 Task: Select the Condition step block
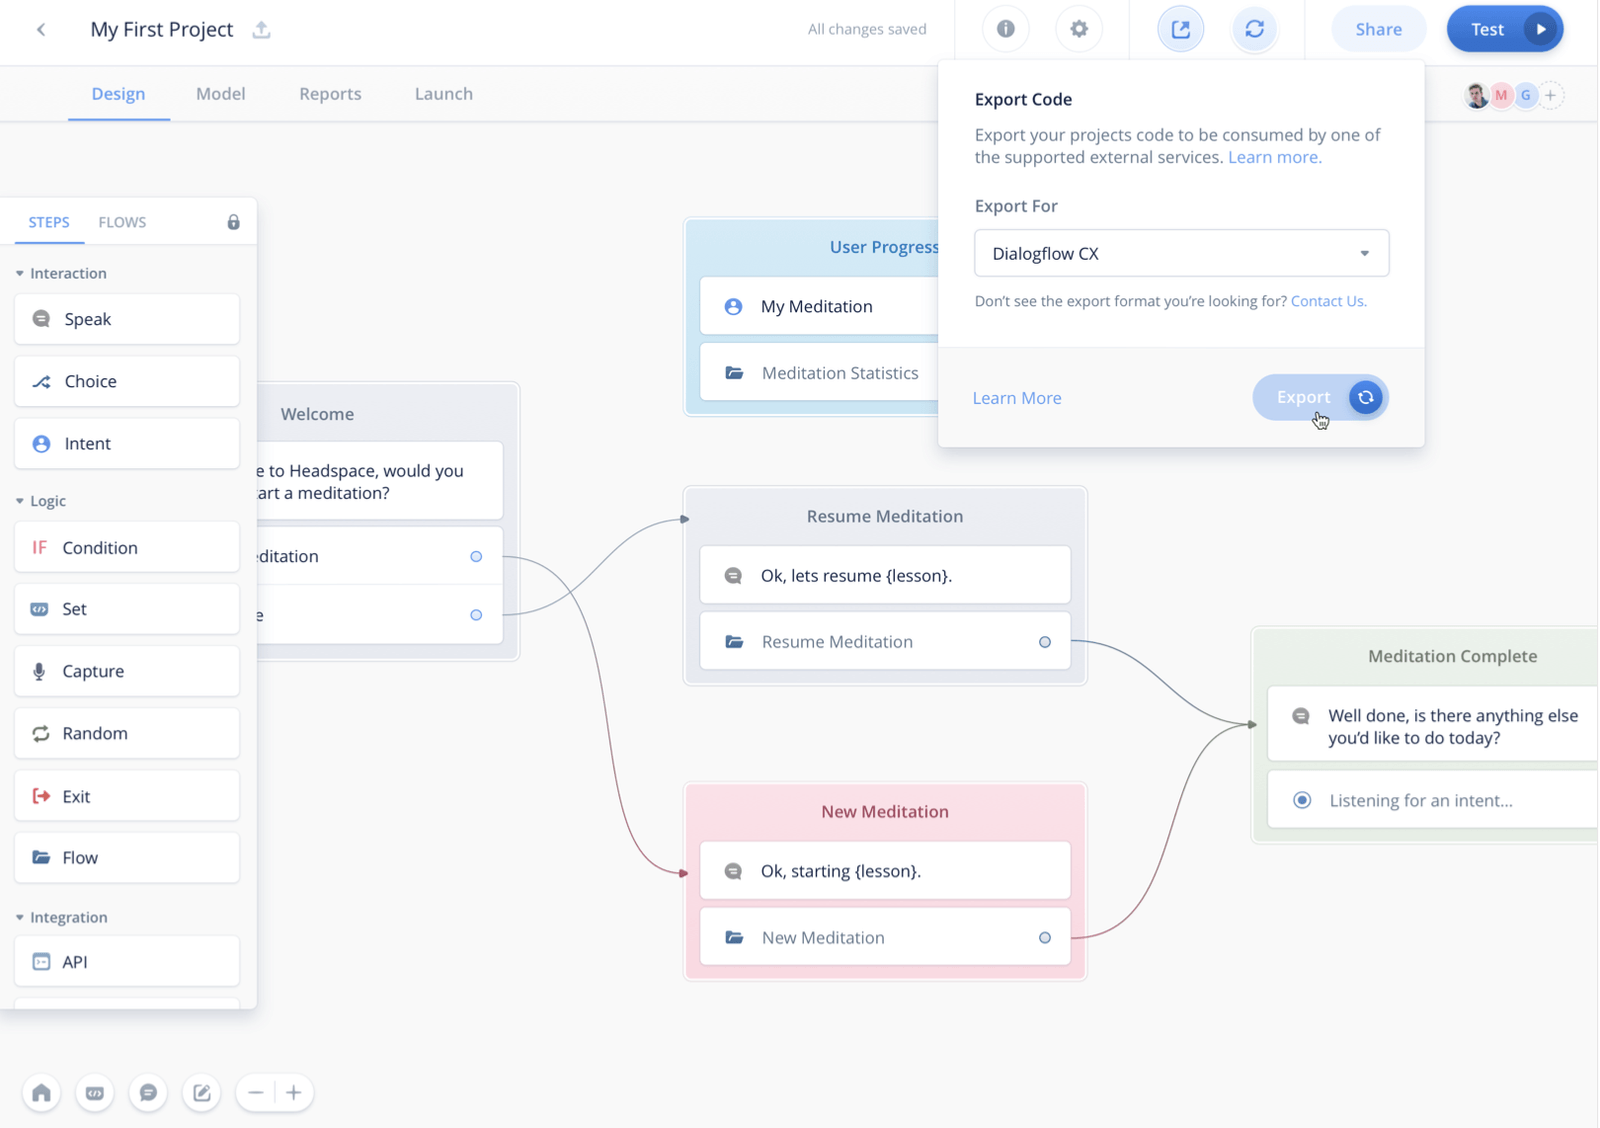(x=127, y=547)
